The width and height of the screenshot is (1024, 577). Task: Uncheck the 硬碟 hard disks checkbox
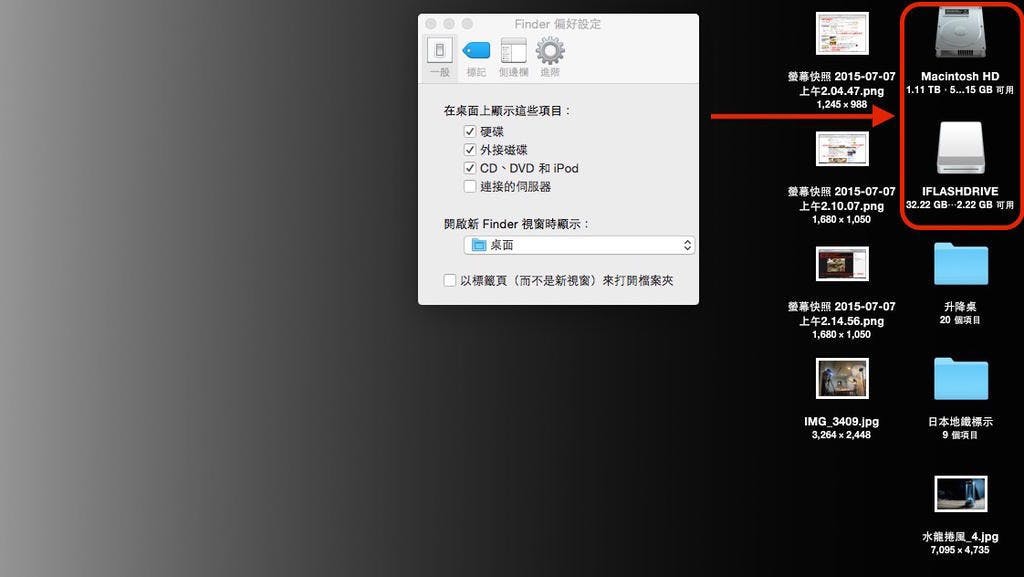(470, 131)
